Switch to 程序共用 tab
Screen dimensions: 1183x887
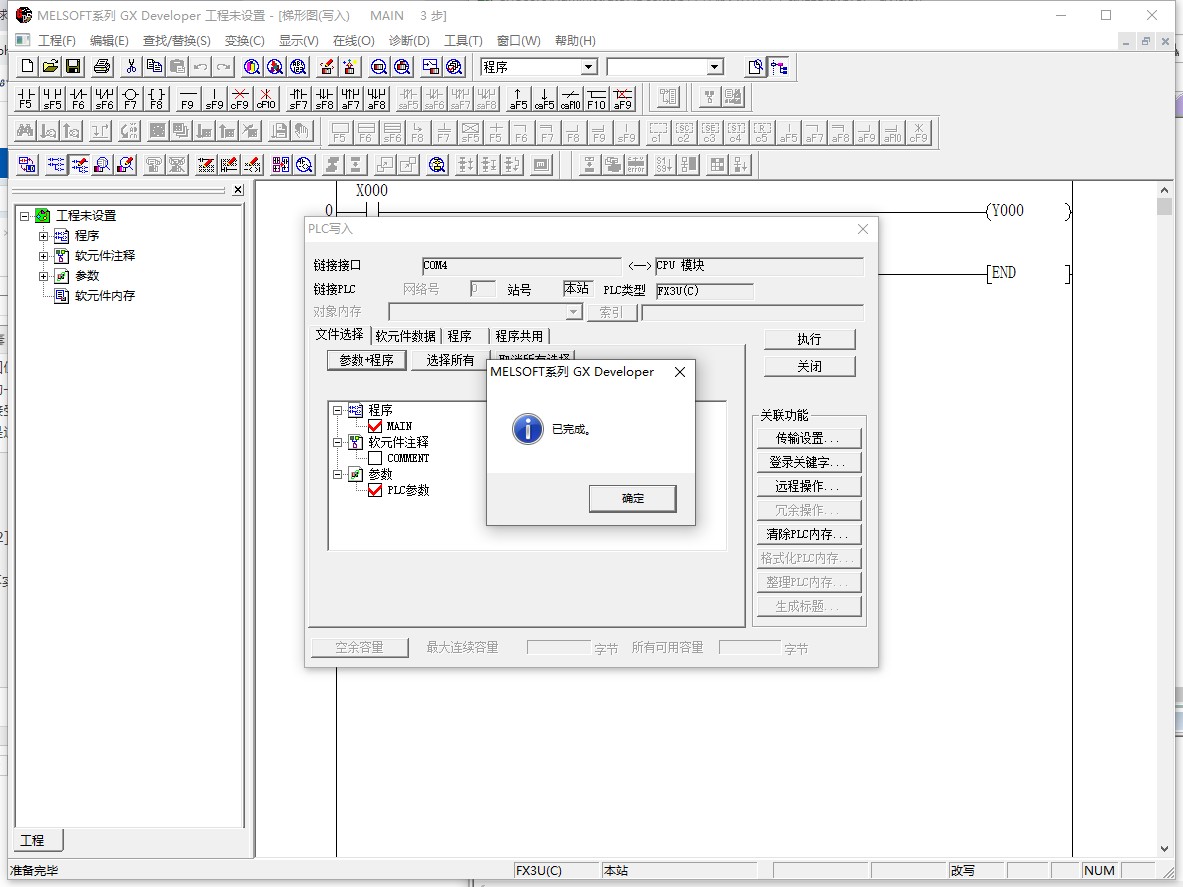pos(519,336)
